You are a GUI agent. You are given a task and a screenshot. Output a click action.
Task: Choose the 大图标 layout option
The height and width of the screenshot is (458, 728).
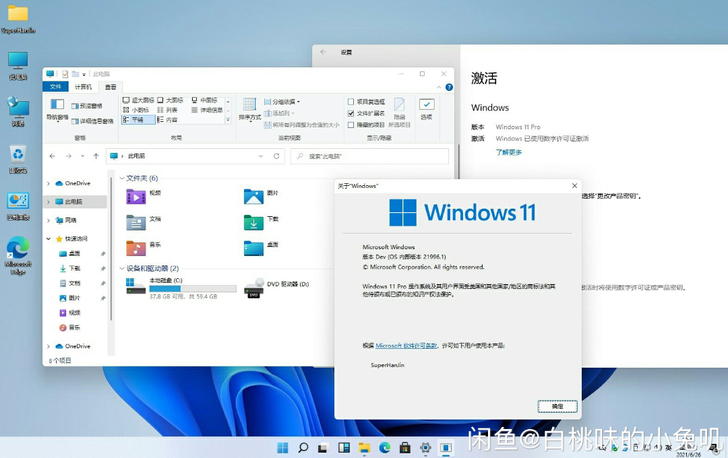(170, 100)
